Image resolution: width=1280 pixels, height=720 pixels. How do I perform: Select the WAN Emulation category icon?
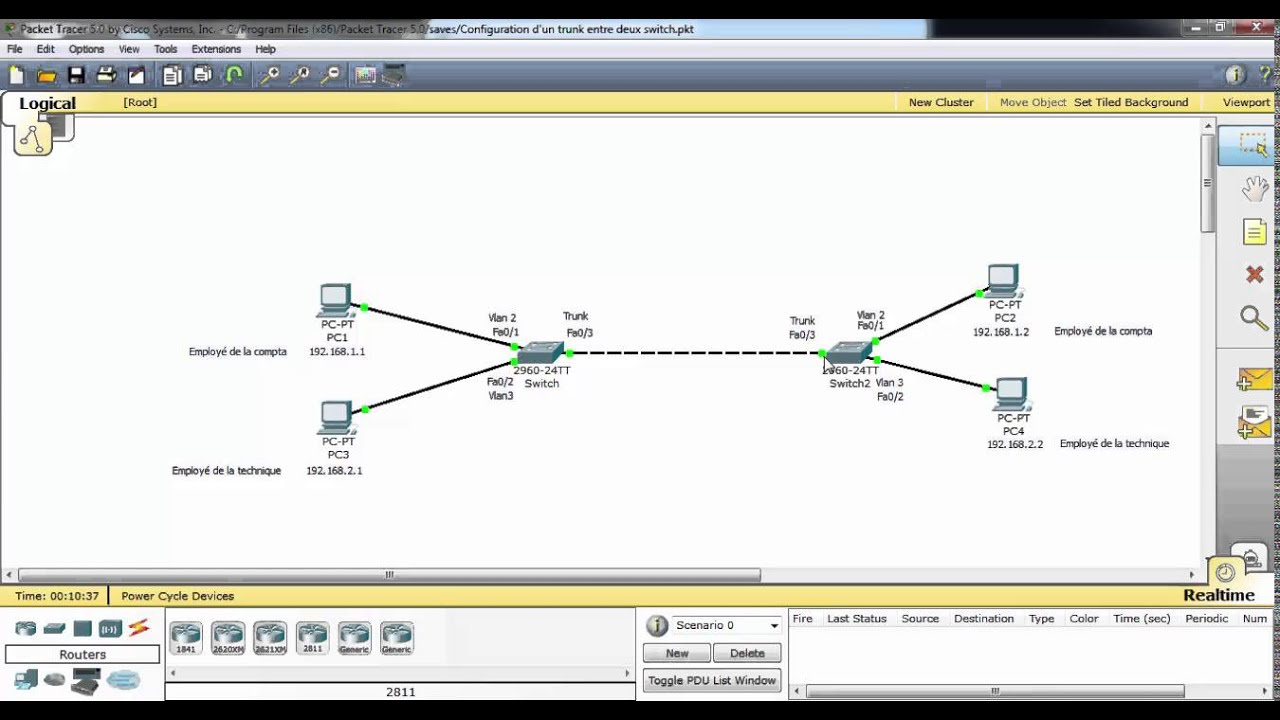[54, 680]
